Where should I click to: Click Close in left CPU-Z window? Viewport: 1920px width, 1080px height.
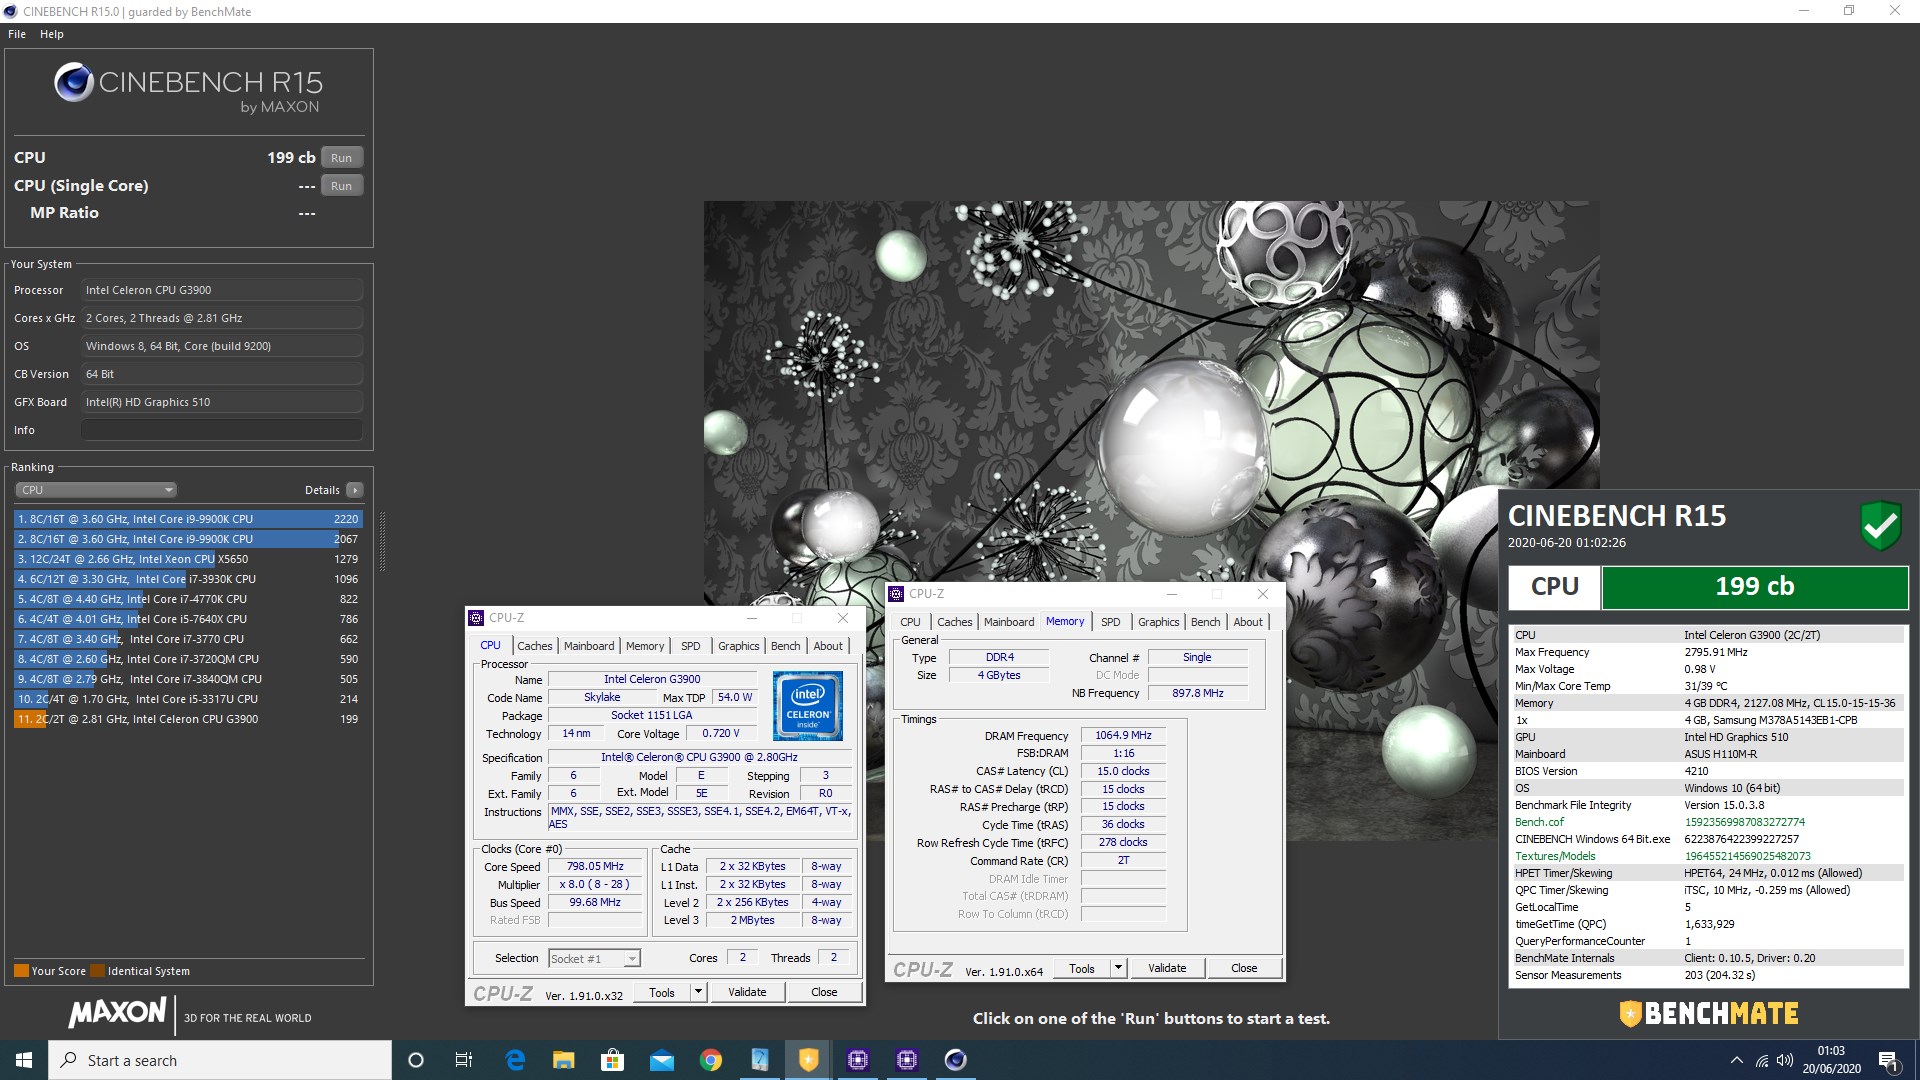[x=825, y=993]
